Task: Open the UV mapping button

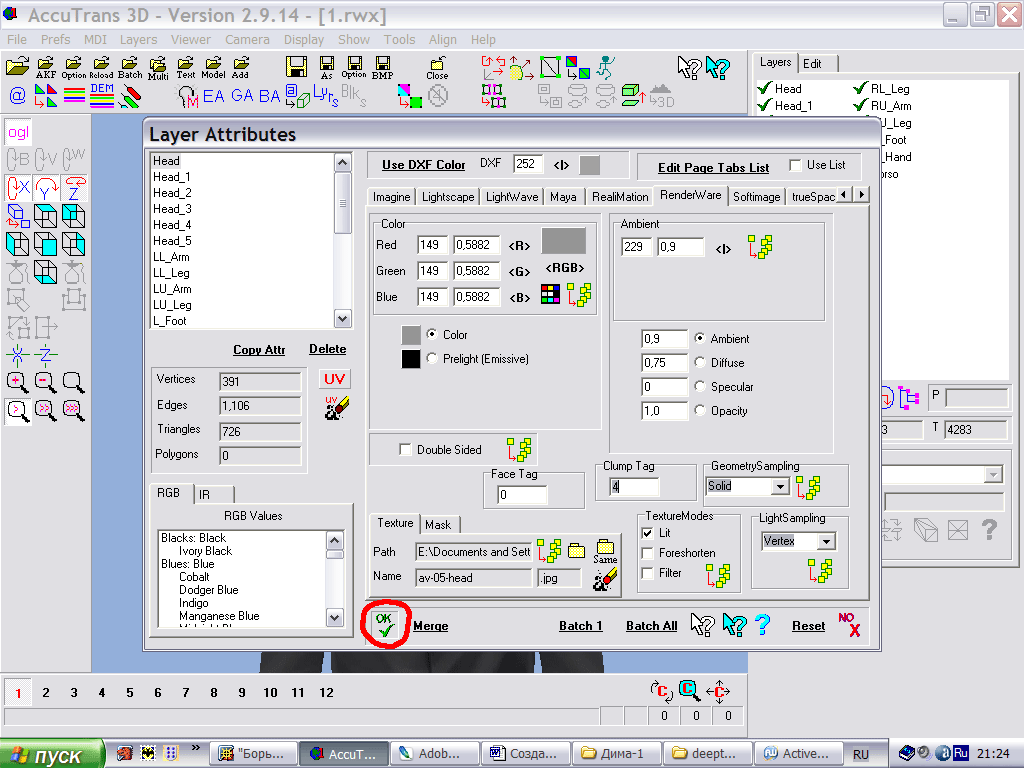Action: pos(334,379)
